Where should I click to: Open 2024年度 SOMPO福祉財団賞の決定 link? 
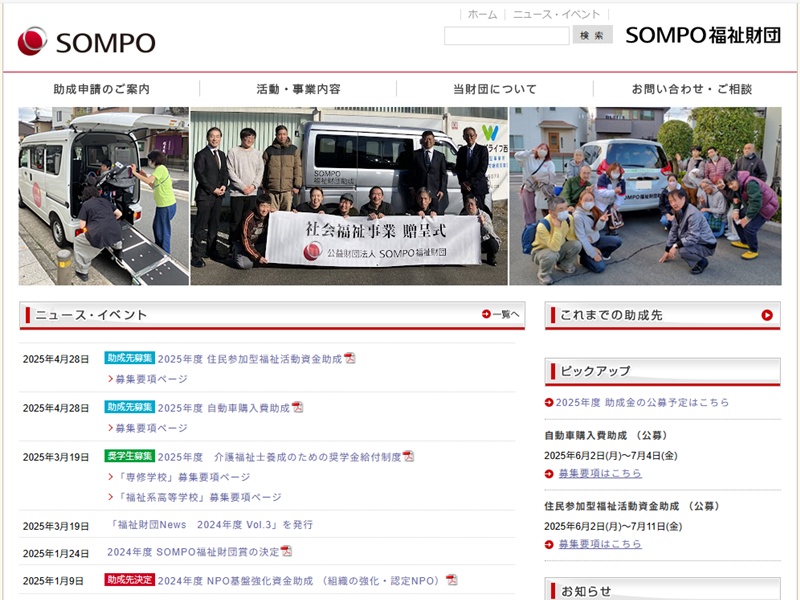point(193,552)
